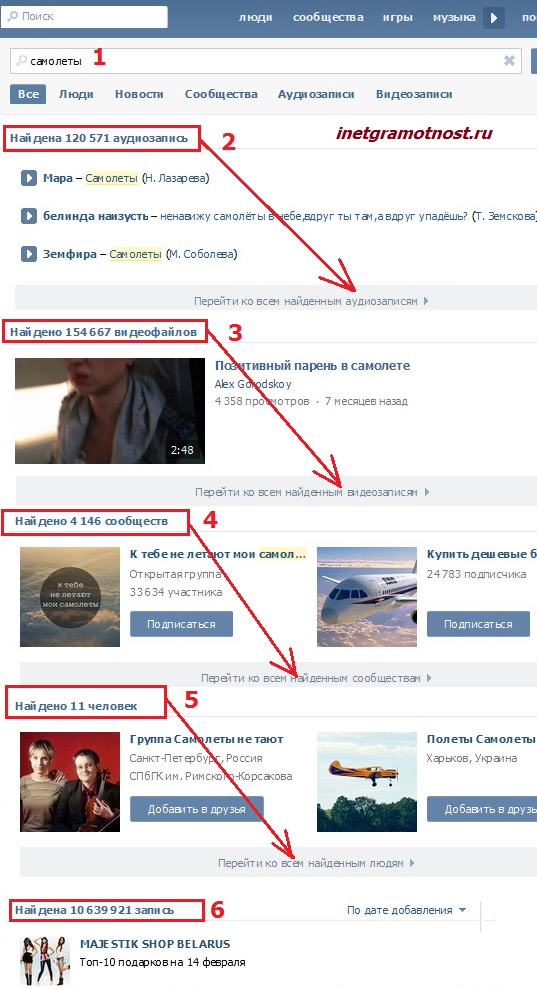
Task: Subscribe to К тебе не летают мои самолеты group
Action: pos(181,624)
